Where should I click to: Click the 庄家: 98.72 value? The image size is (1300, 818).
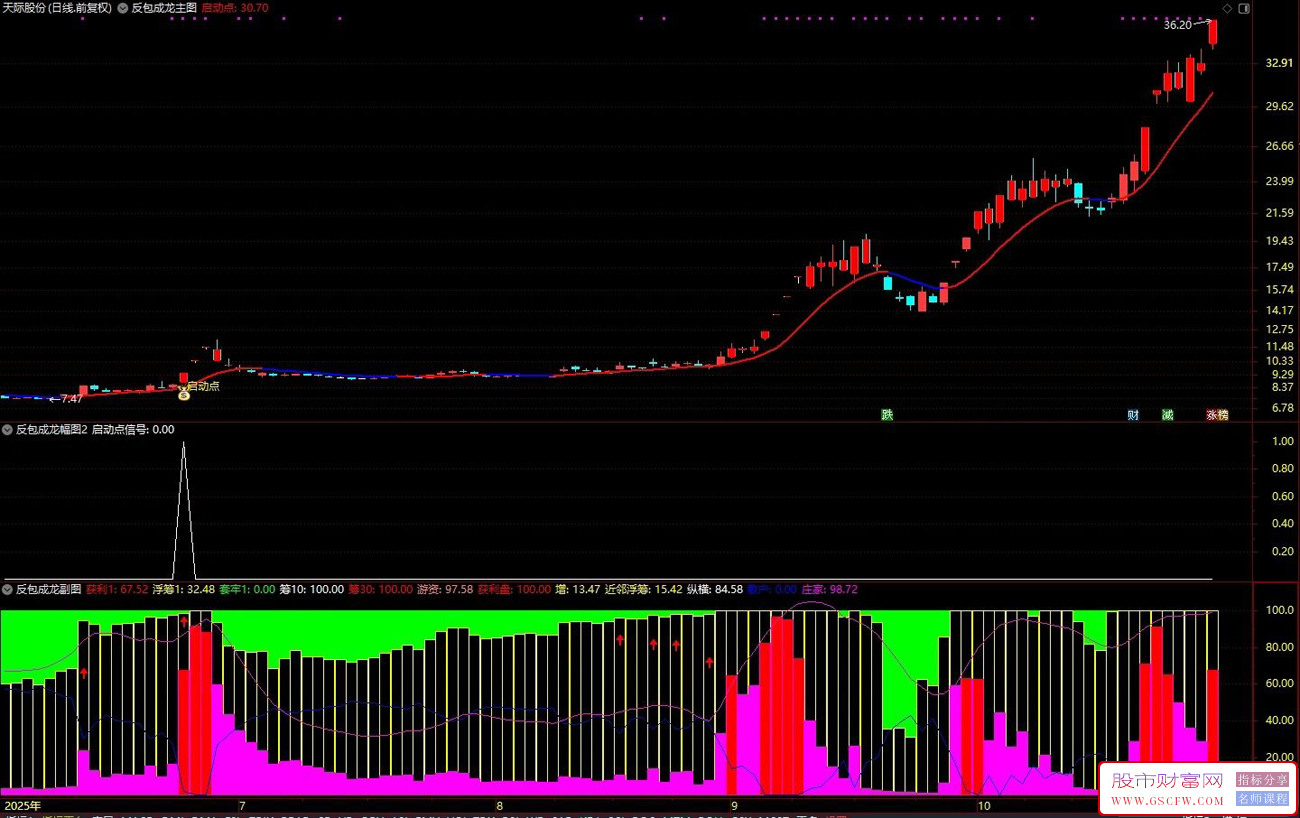click(x=830, y=590)
